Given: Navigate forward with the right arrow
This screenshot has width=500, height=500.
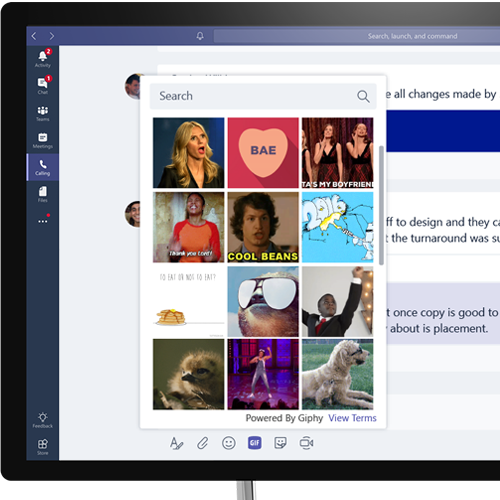Looking at the screenshot, I should pyautogui.click(x=52, y=36).
